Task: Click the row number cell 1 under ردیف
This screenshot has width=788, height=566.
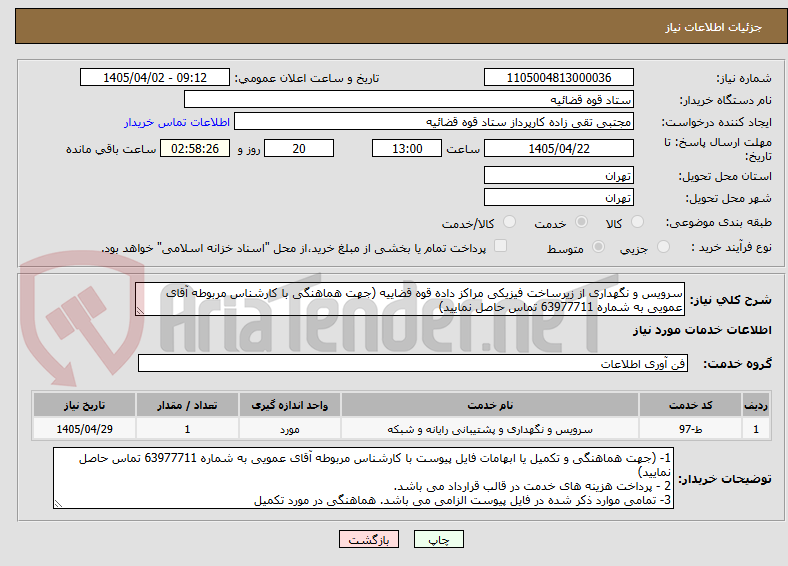Action: (x=756, y=429)
